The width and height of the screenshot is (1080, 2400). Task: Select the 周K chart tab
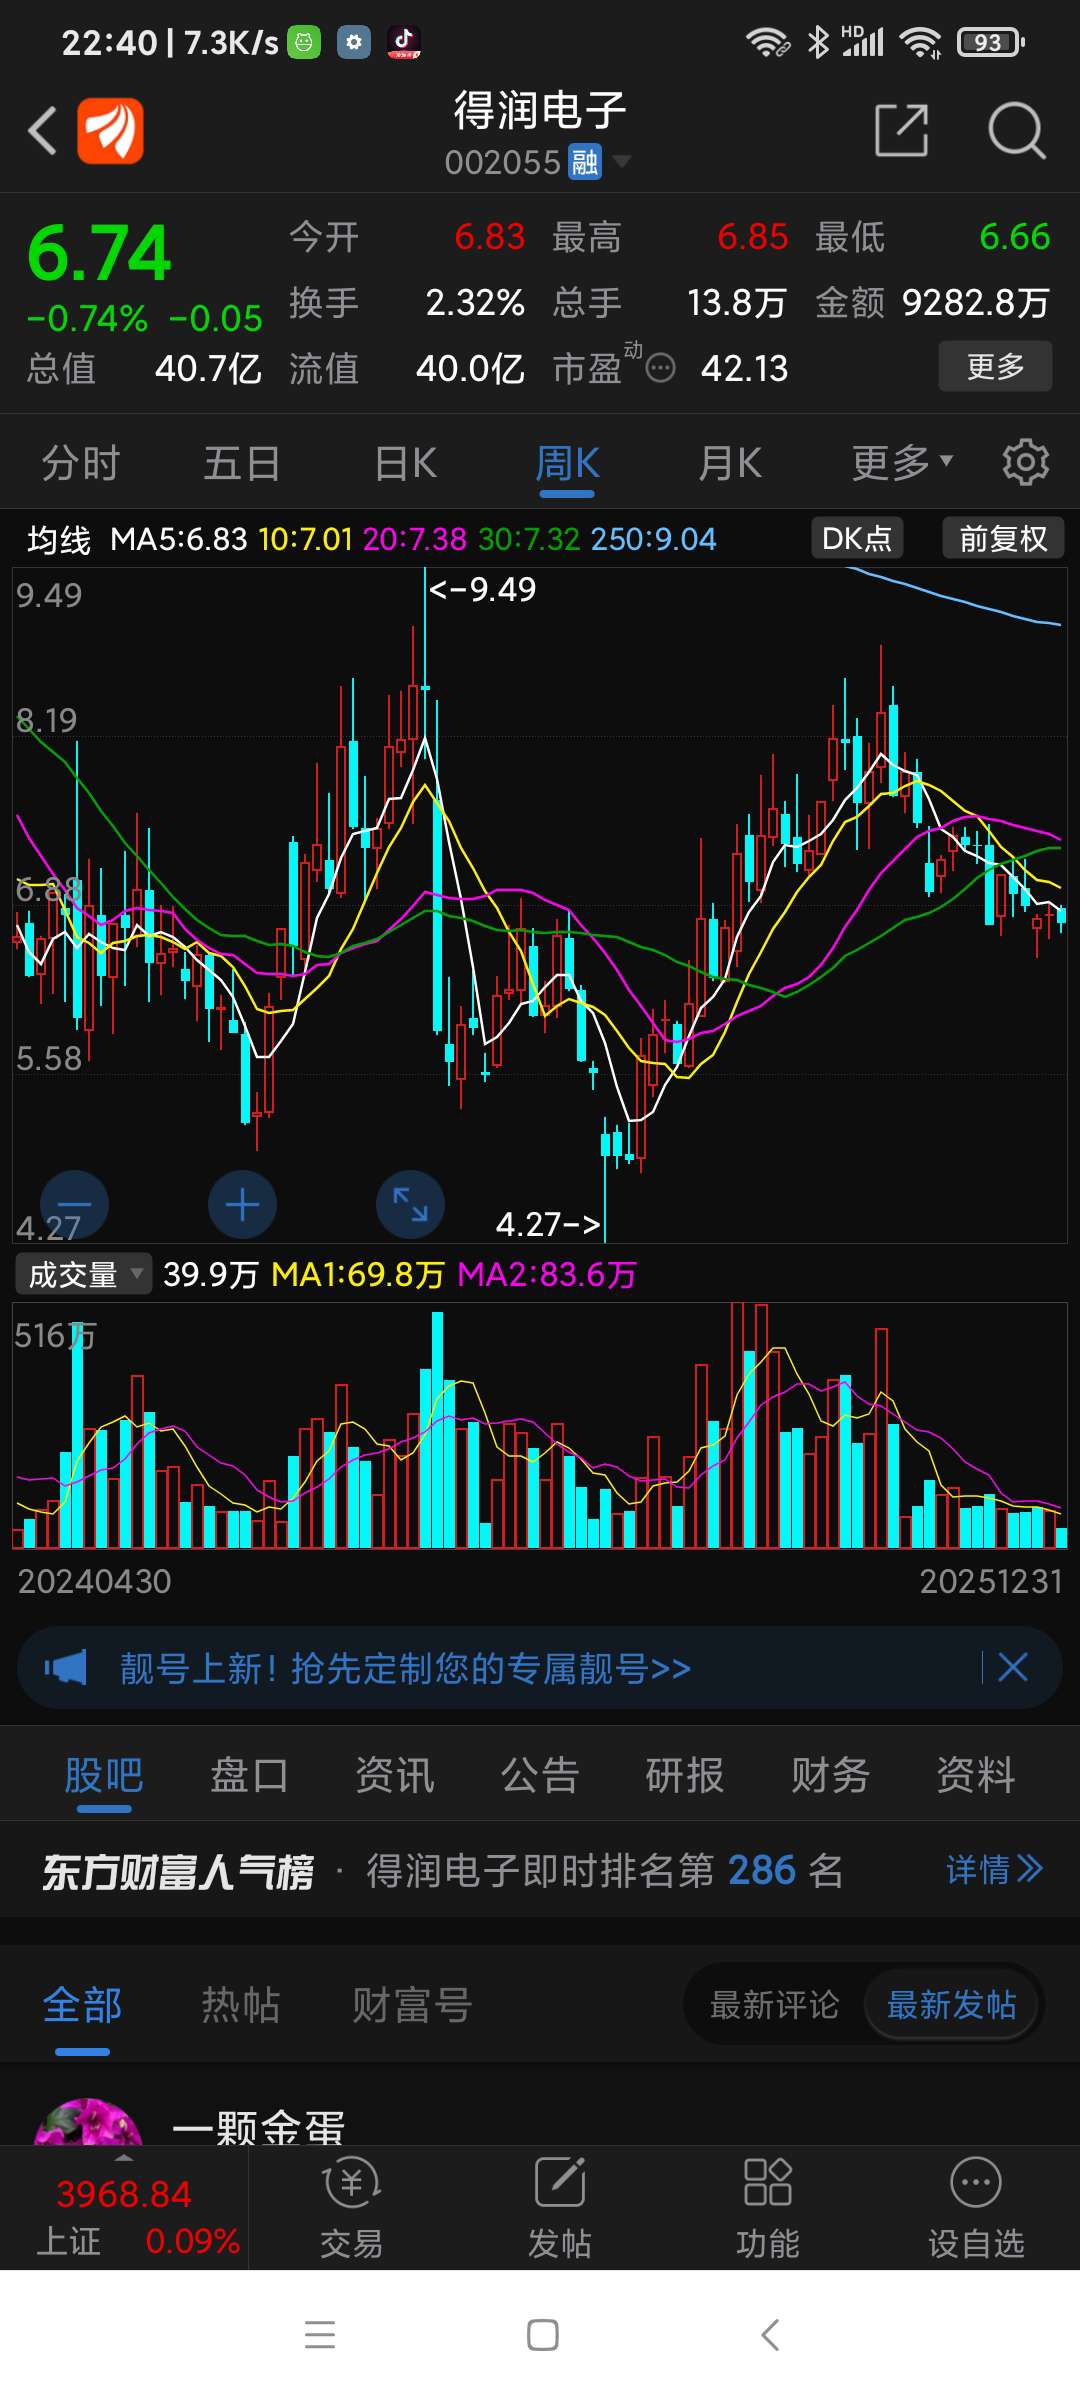pyautogui.click(x=567, y=463)
